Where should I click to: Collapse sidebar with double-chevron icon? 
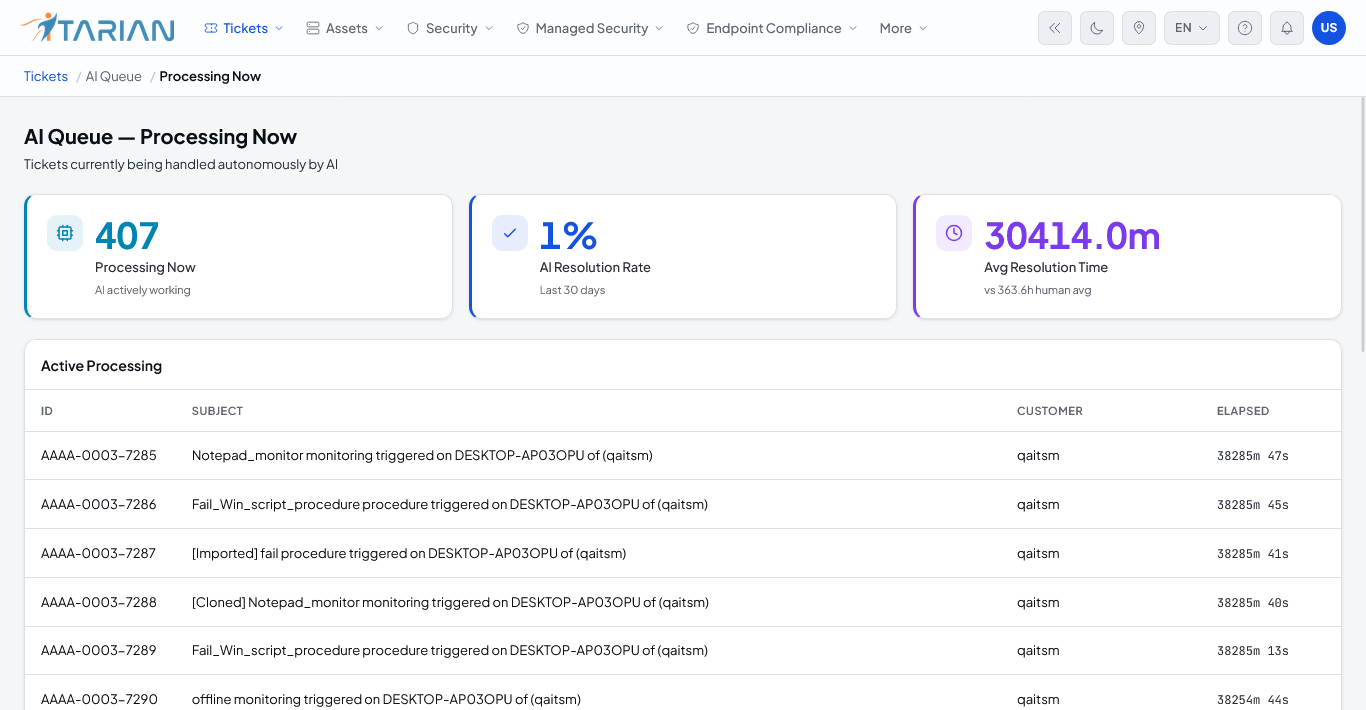[x=1055, y=28]
